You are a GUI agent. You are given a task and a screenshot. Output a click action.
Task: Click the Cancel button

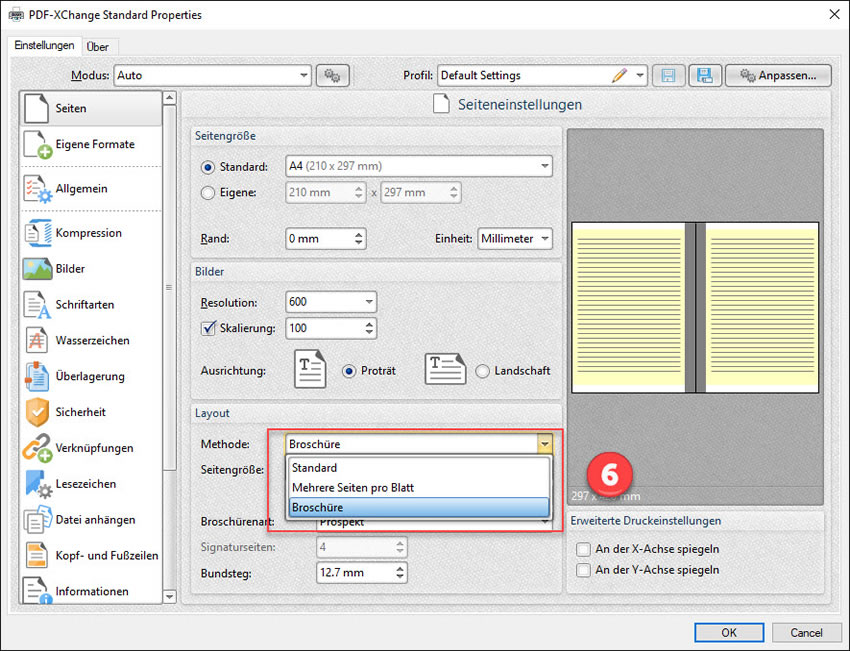click(806, 633)
